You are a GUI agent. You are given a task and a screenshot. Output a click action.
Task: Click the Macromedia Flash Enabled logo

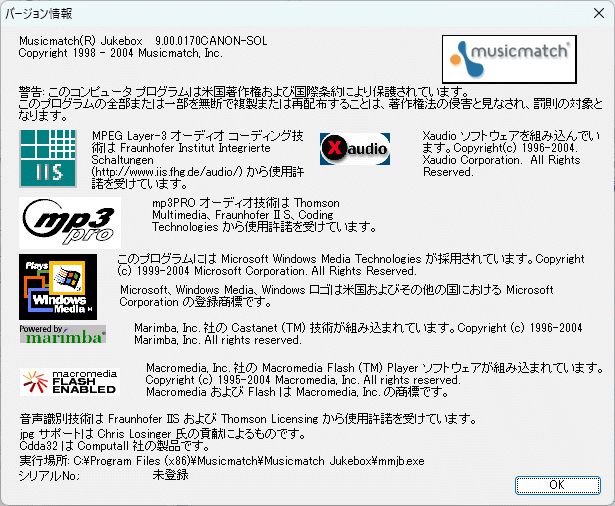pyautogui.click(x=70, y=382)
